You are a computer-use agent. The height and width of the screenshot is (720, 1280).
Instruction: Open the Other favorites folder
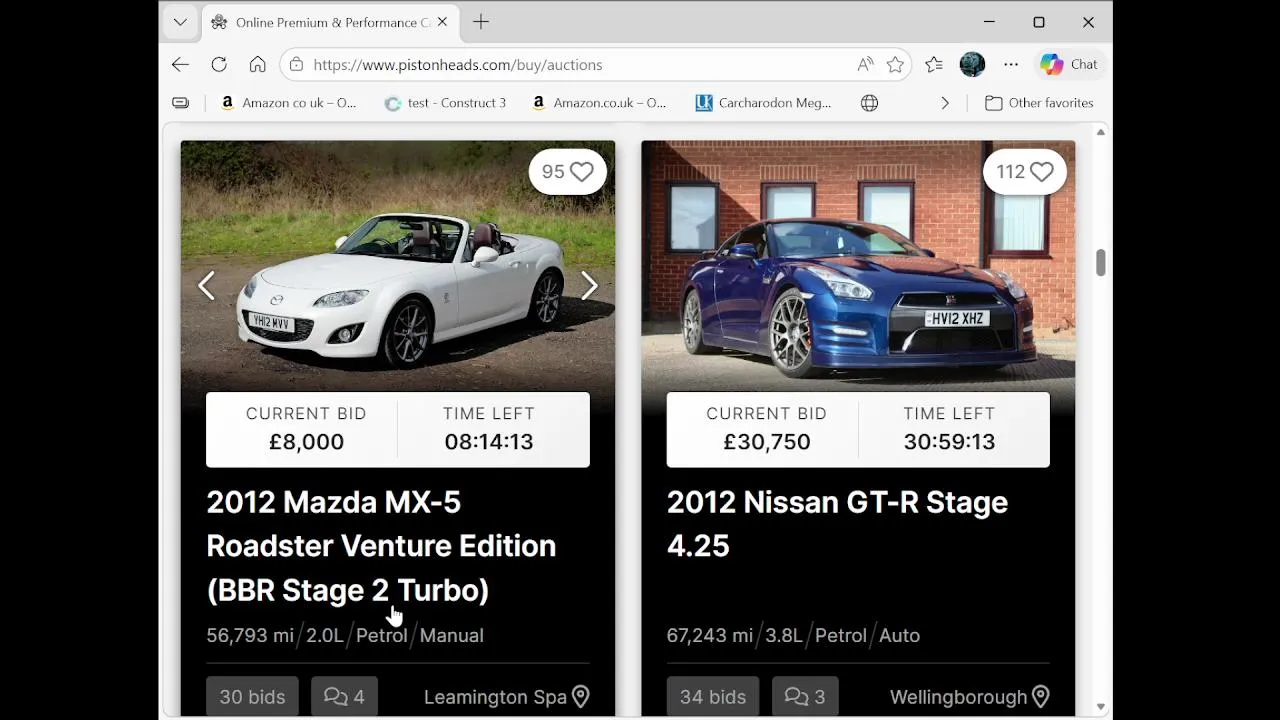point(1039,103)
